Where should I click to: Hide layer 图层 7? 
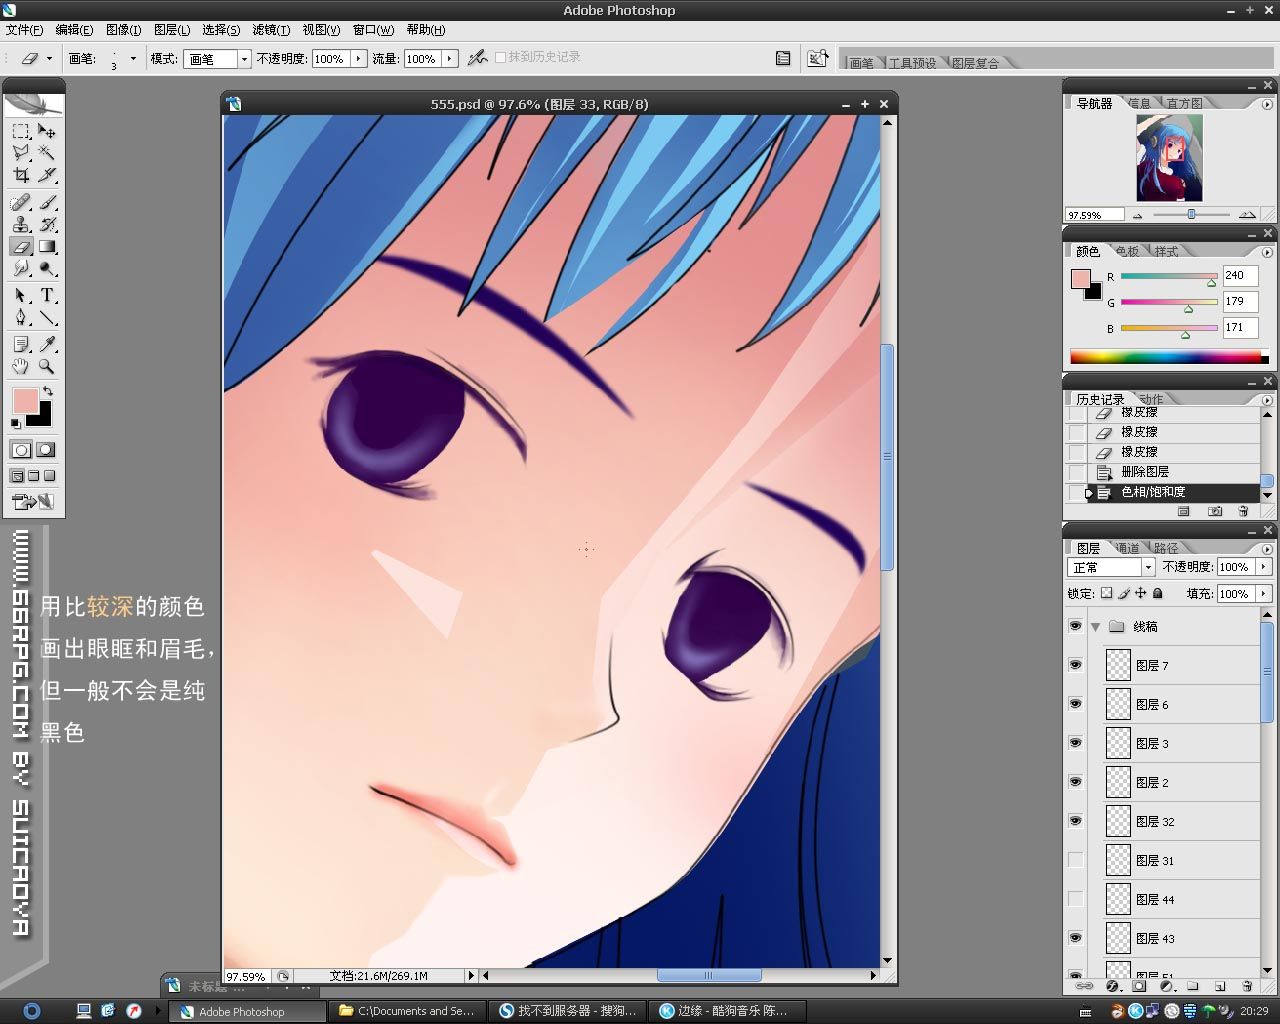pyautogui.click(x=1076, y=665)
